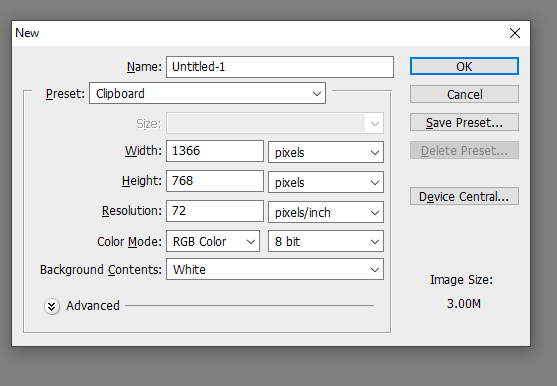Click the Cancel button
The height and width of the screenshot is (386, 557).
pyautogui.click(x=464, y=94)
